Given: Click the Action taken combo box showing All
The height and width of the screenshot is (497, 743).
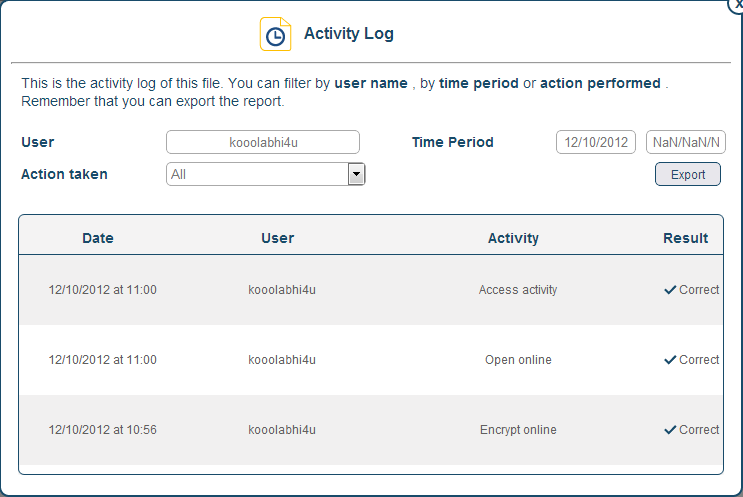Looking at the screenshot, I should click(x=257, y=175).
